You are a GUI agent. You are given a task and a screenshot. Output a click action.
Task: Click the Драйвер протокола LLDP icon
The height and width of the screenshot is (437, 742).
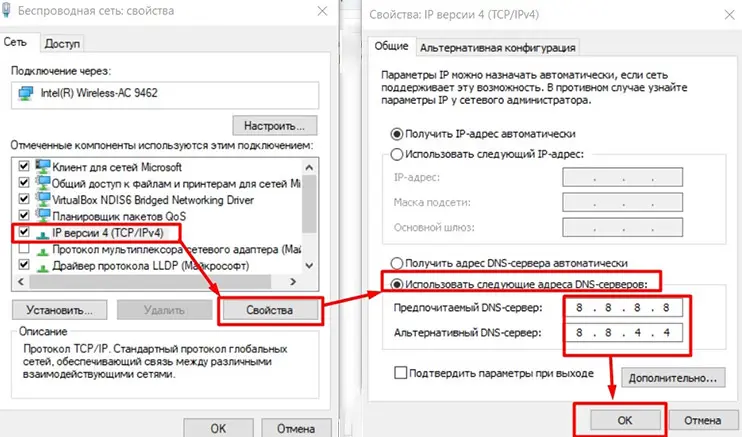click(x=43, y=267)
